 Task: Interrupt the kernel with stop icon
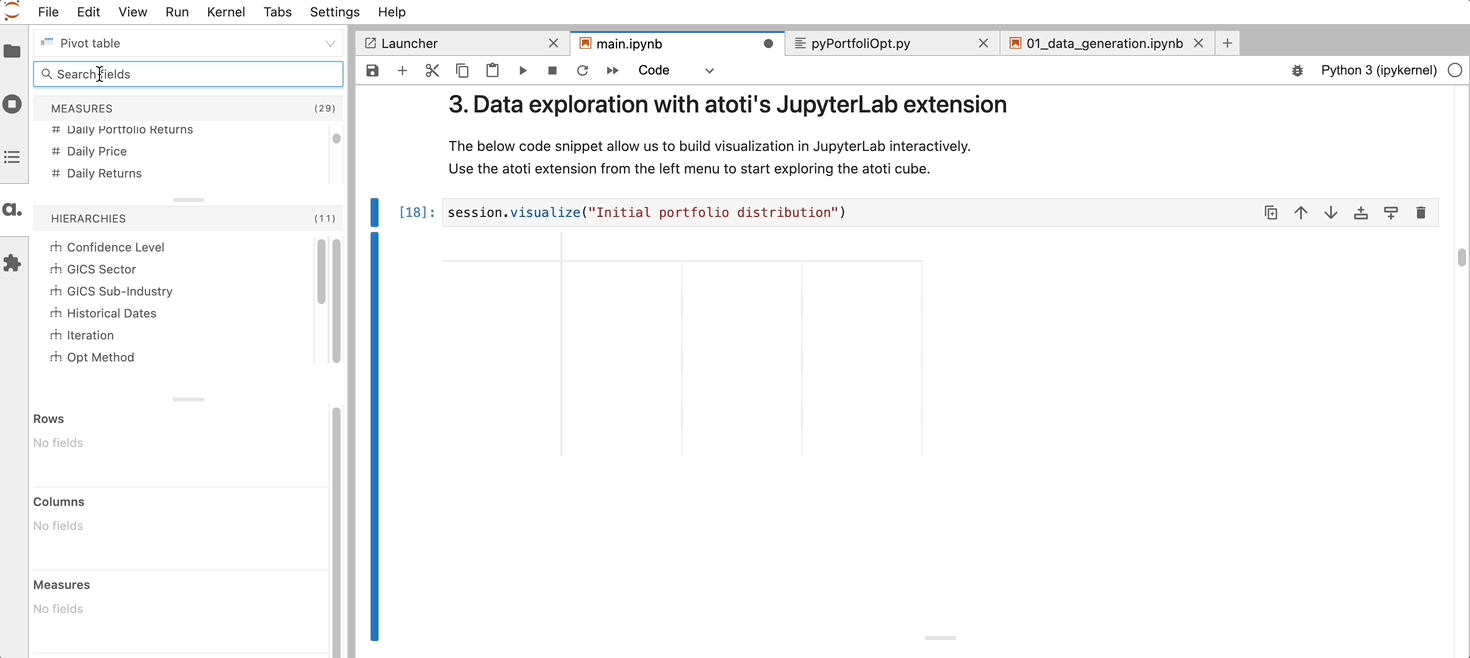pyautogui.click(x=552, y=70)
